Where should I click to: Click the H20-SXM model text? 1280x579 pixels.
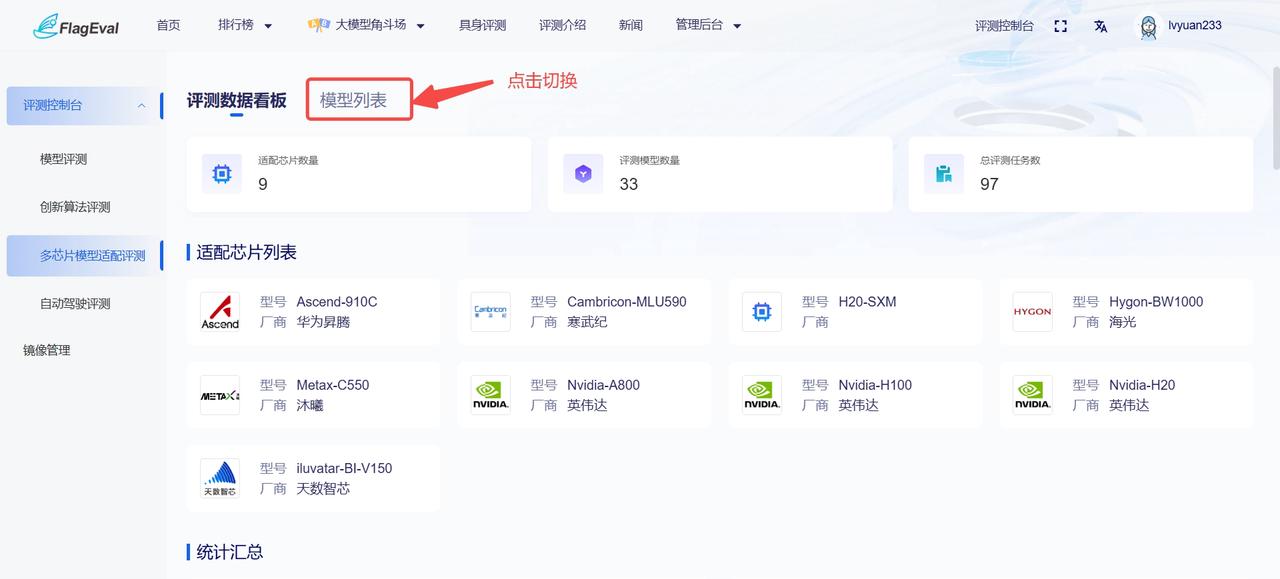[x=867, y=302]
